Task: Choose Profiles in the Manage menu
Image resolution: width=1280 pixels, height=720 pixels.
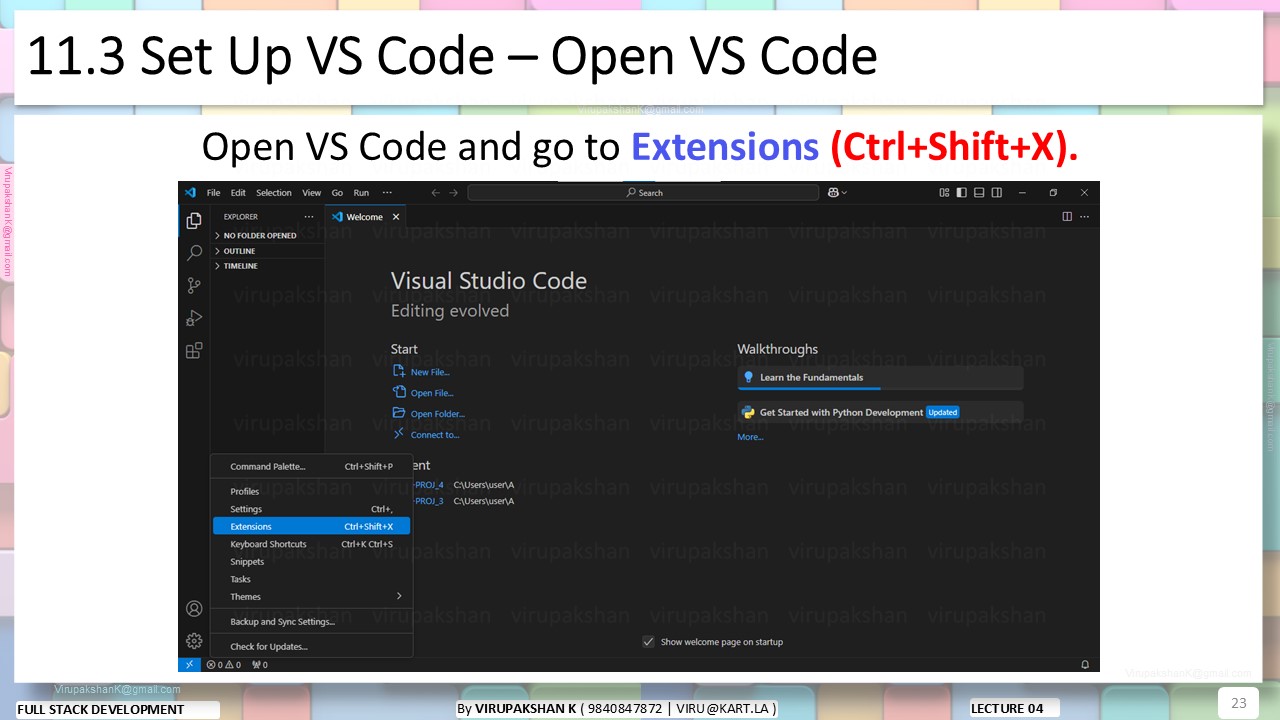Action: pos(312,491)
